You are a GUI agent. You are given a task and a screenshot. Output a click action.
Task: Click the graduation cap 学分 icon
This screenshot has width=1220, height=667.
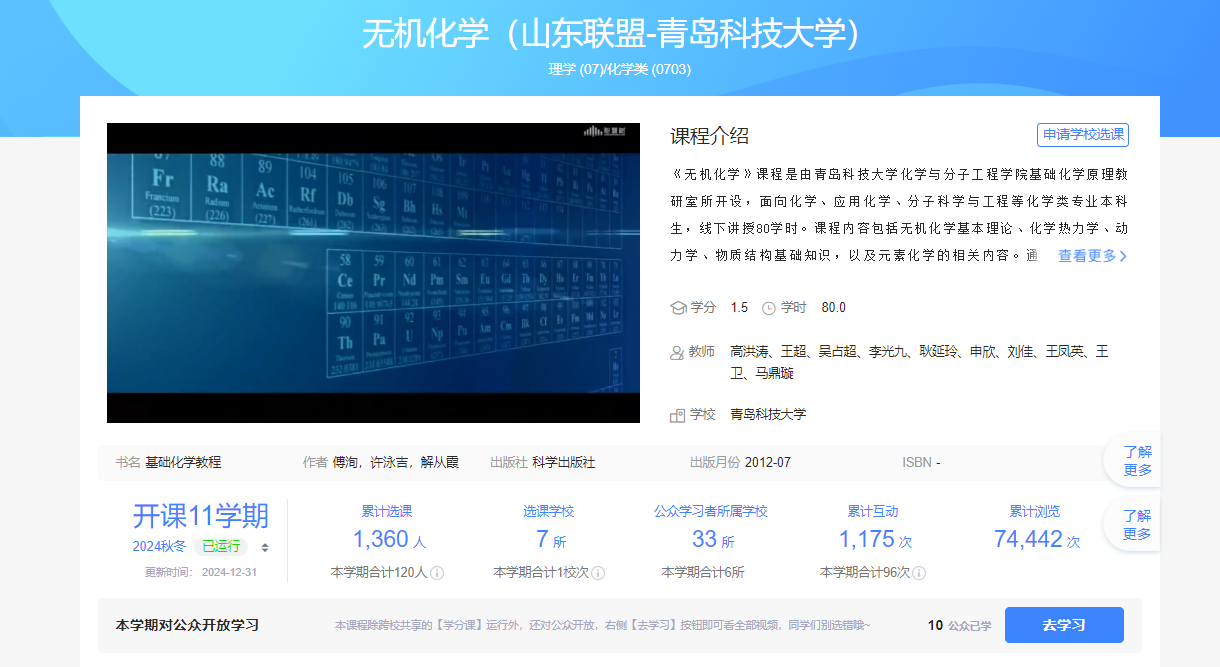[x=678, y=308]
